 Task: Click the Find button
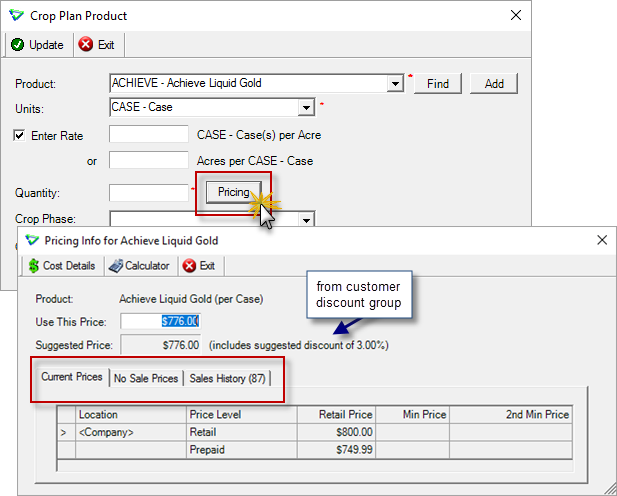coord(438,83)
